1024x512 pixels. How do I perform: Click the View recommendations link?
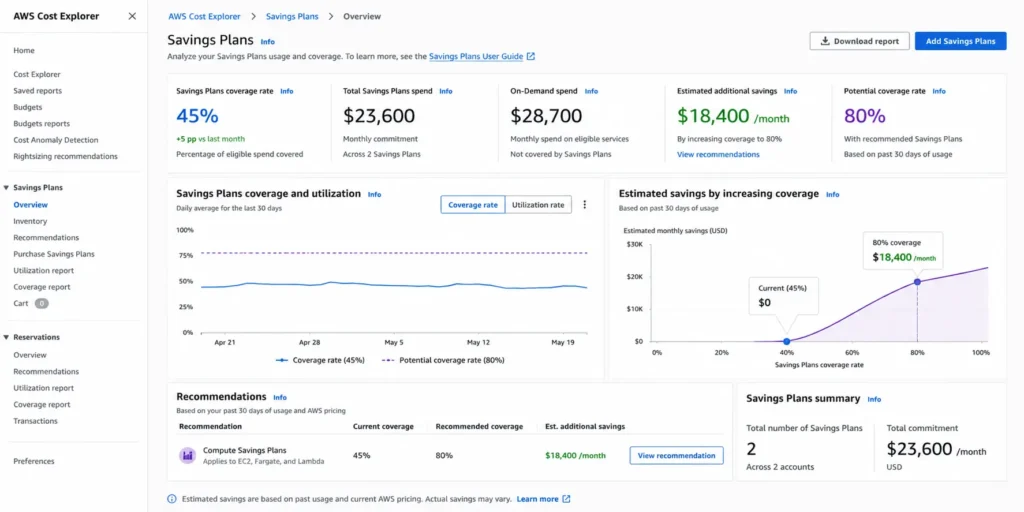pyautogui.click(x=718, y=155)
